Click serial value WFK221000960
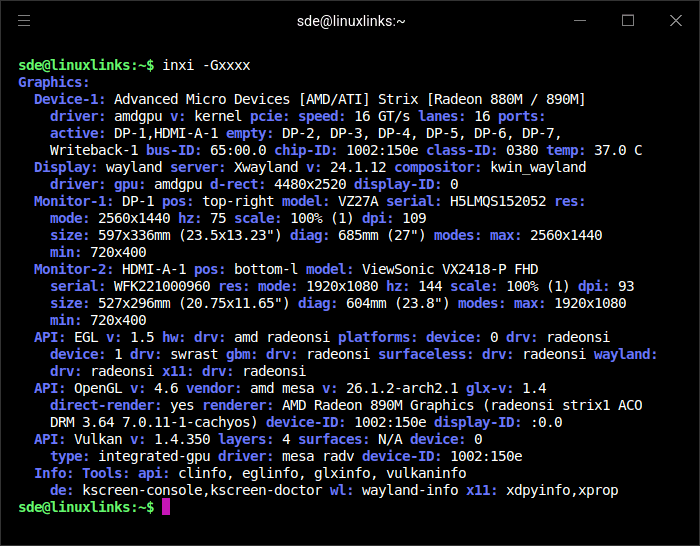The height and width of the screenshot is (546, 700). tap(162, 286)
